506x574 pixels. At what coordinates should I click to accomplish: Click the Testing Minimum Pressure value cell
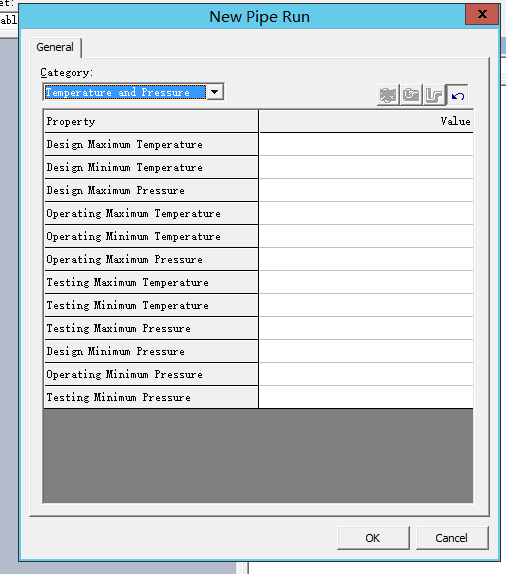[x=366, y=397]
